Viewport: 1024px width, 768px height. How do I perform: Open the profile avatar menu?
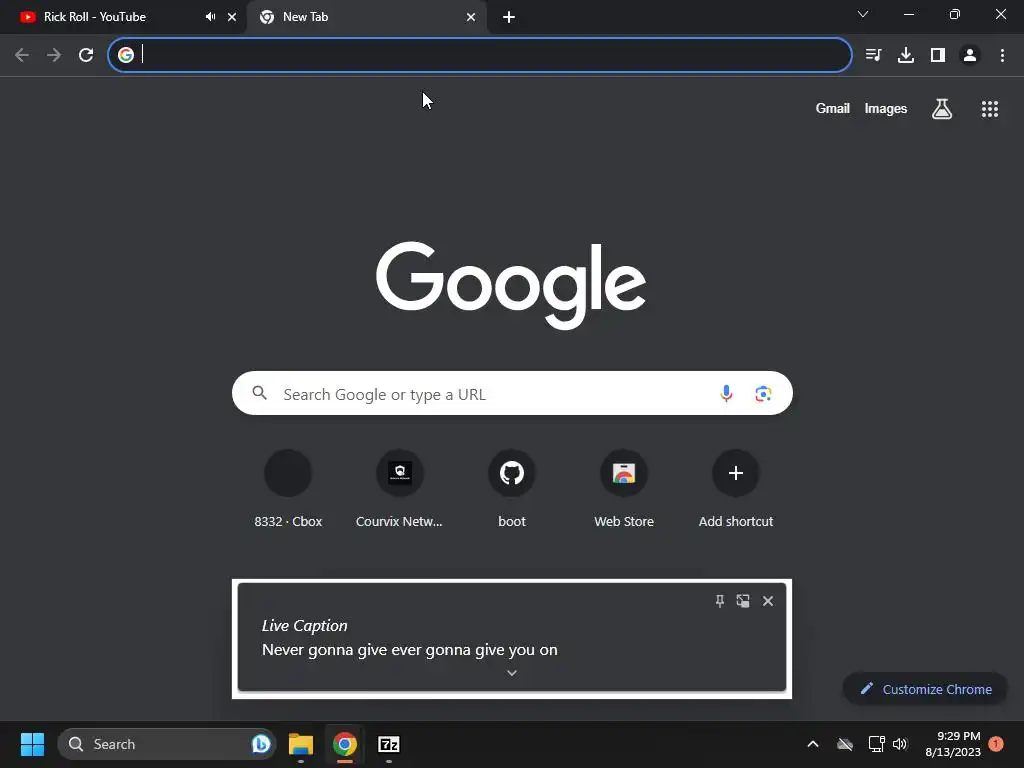coord(970,55)
